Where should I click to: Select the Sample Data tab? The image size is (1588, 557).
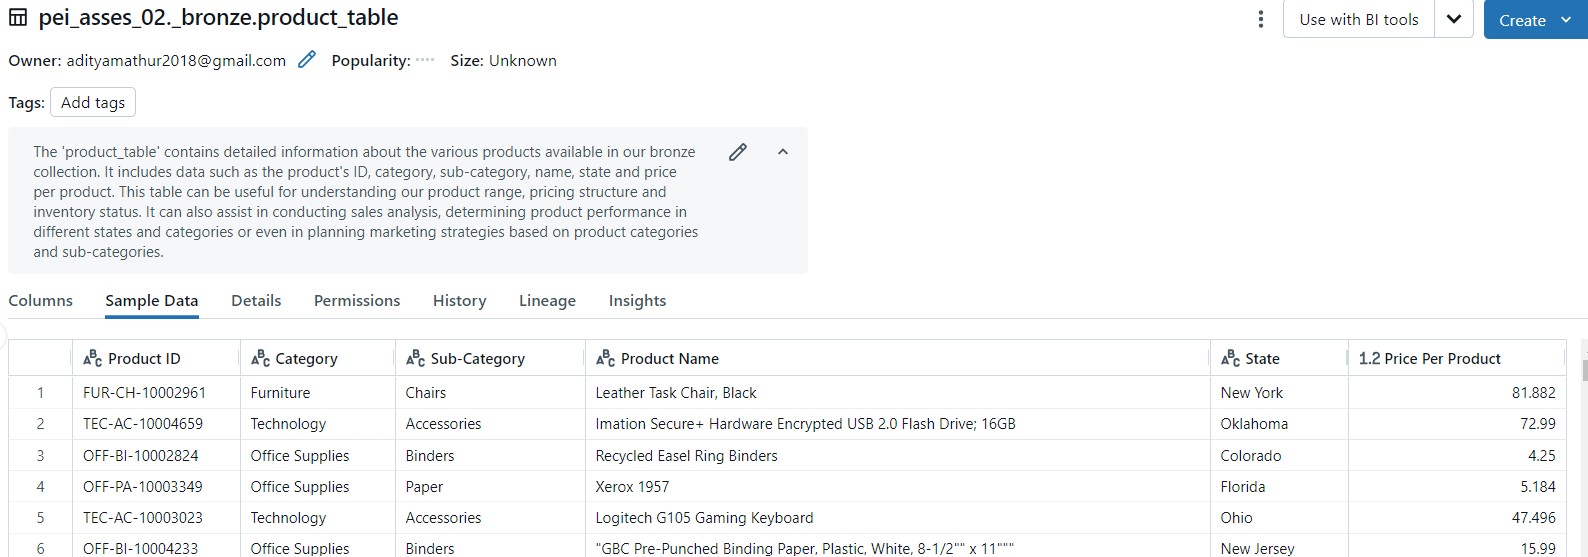coord(152,301)
